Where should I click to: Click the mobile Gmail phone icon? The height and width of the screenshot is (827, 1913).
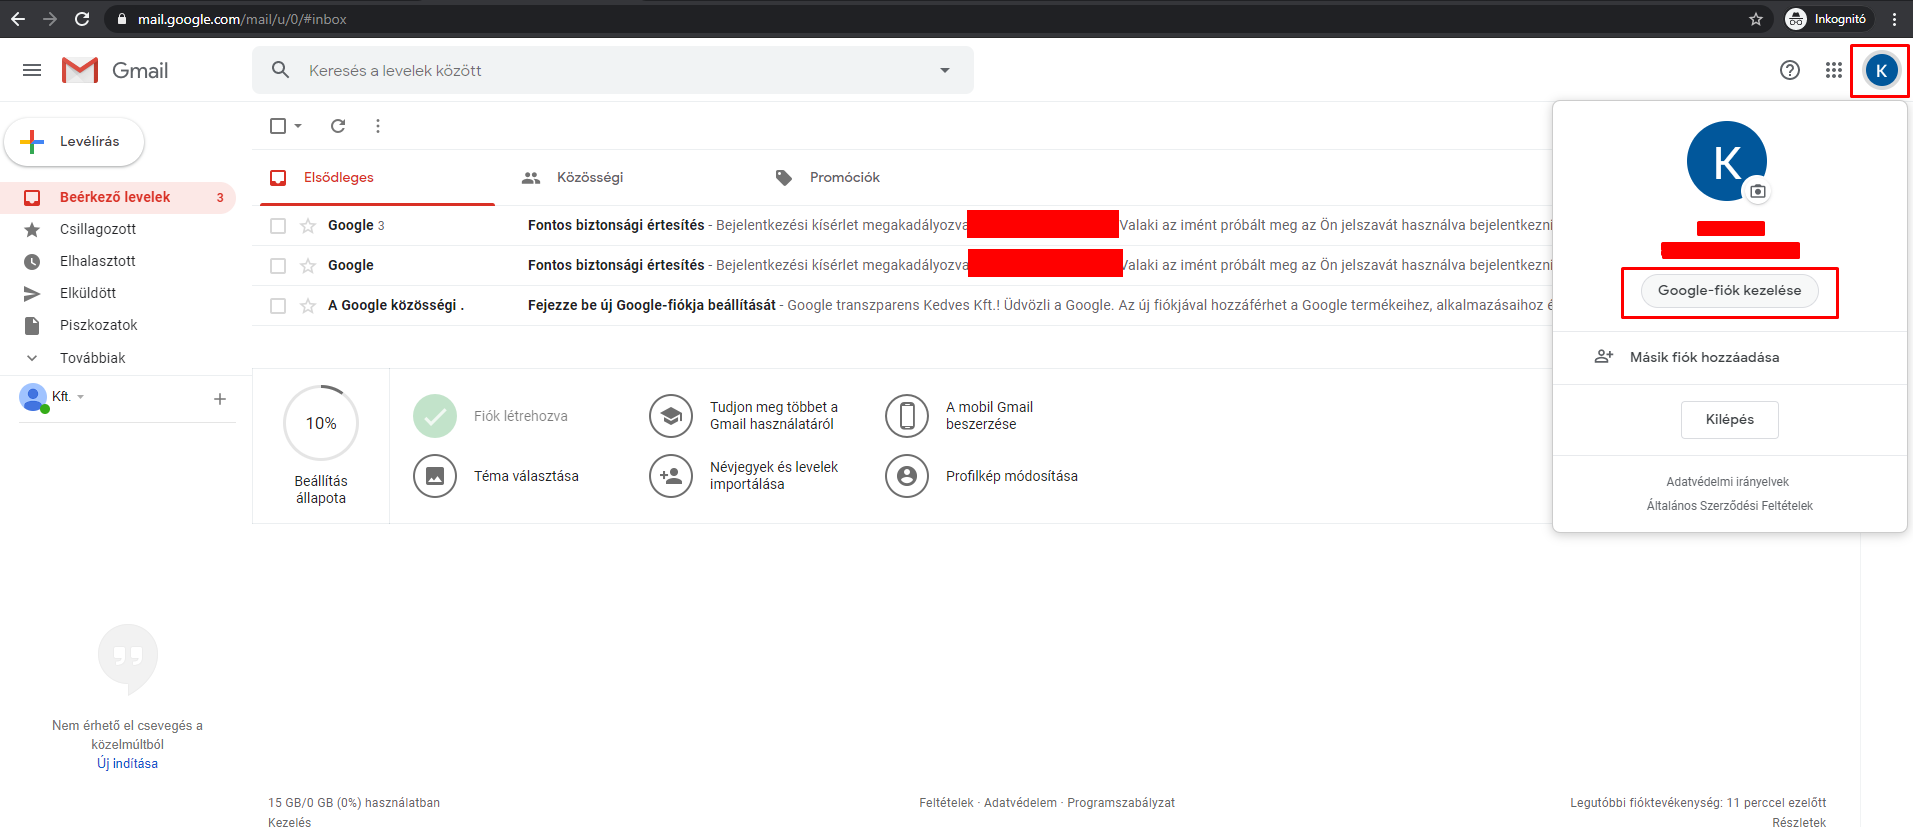pos(907,416)
